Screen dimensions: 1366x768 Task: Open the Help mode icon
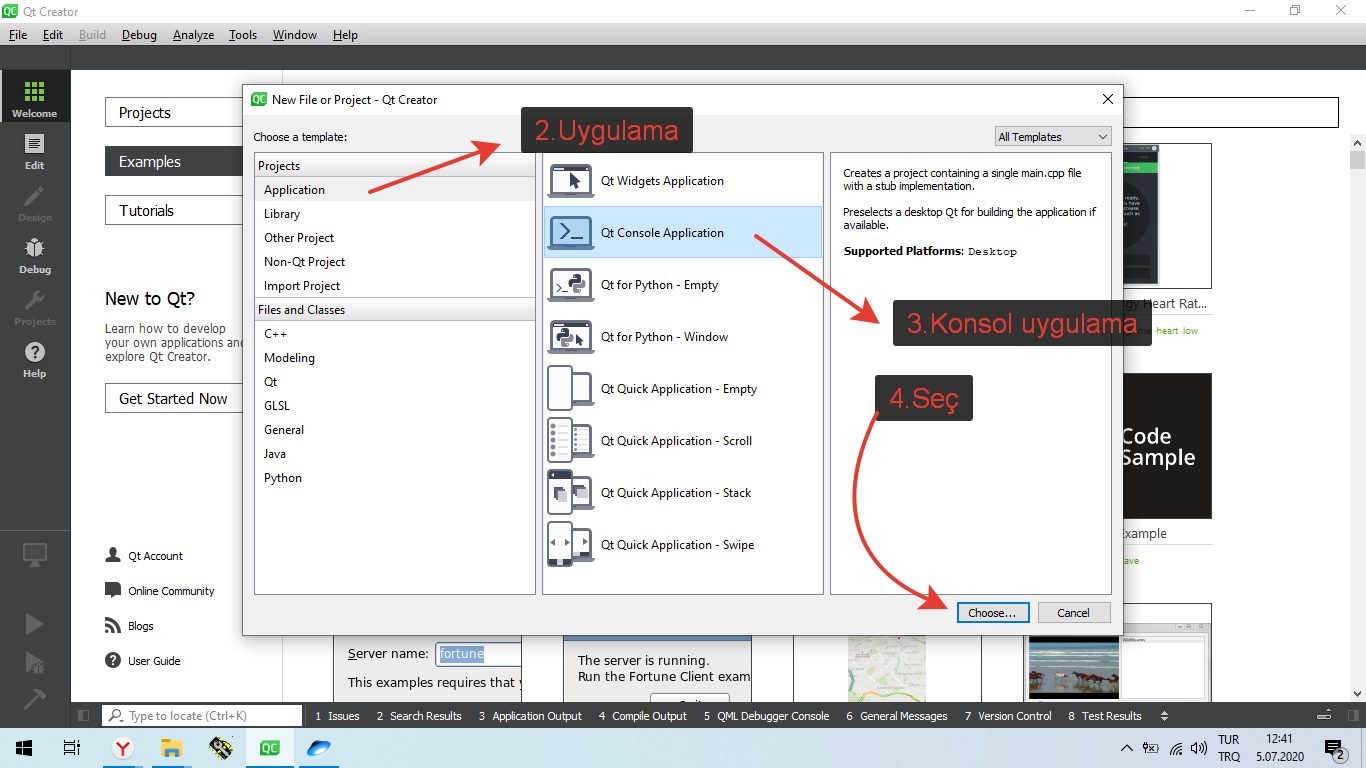click(x=35, y=359)
